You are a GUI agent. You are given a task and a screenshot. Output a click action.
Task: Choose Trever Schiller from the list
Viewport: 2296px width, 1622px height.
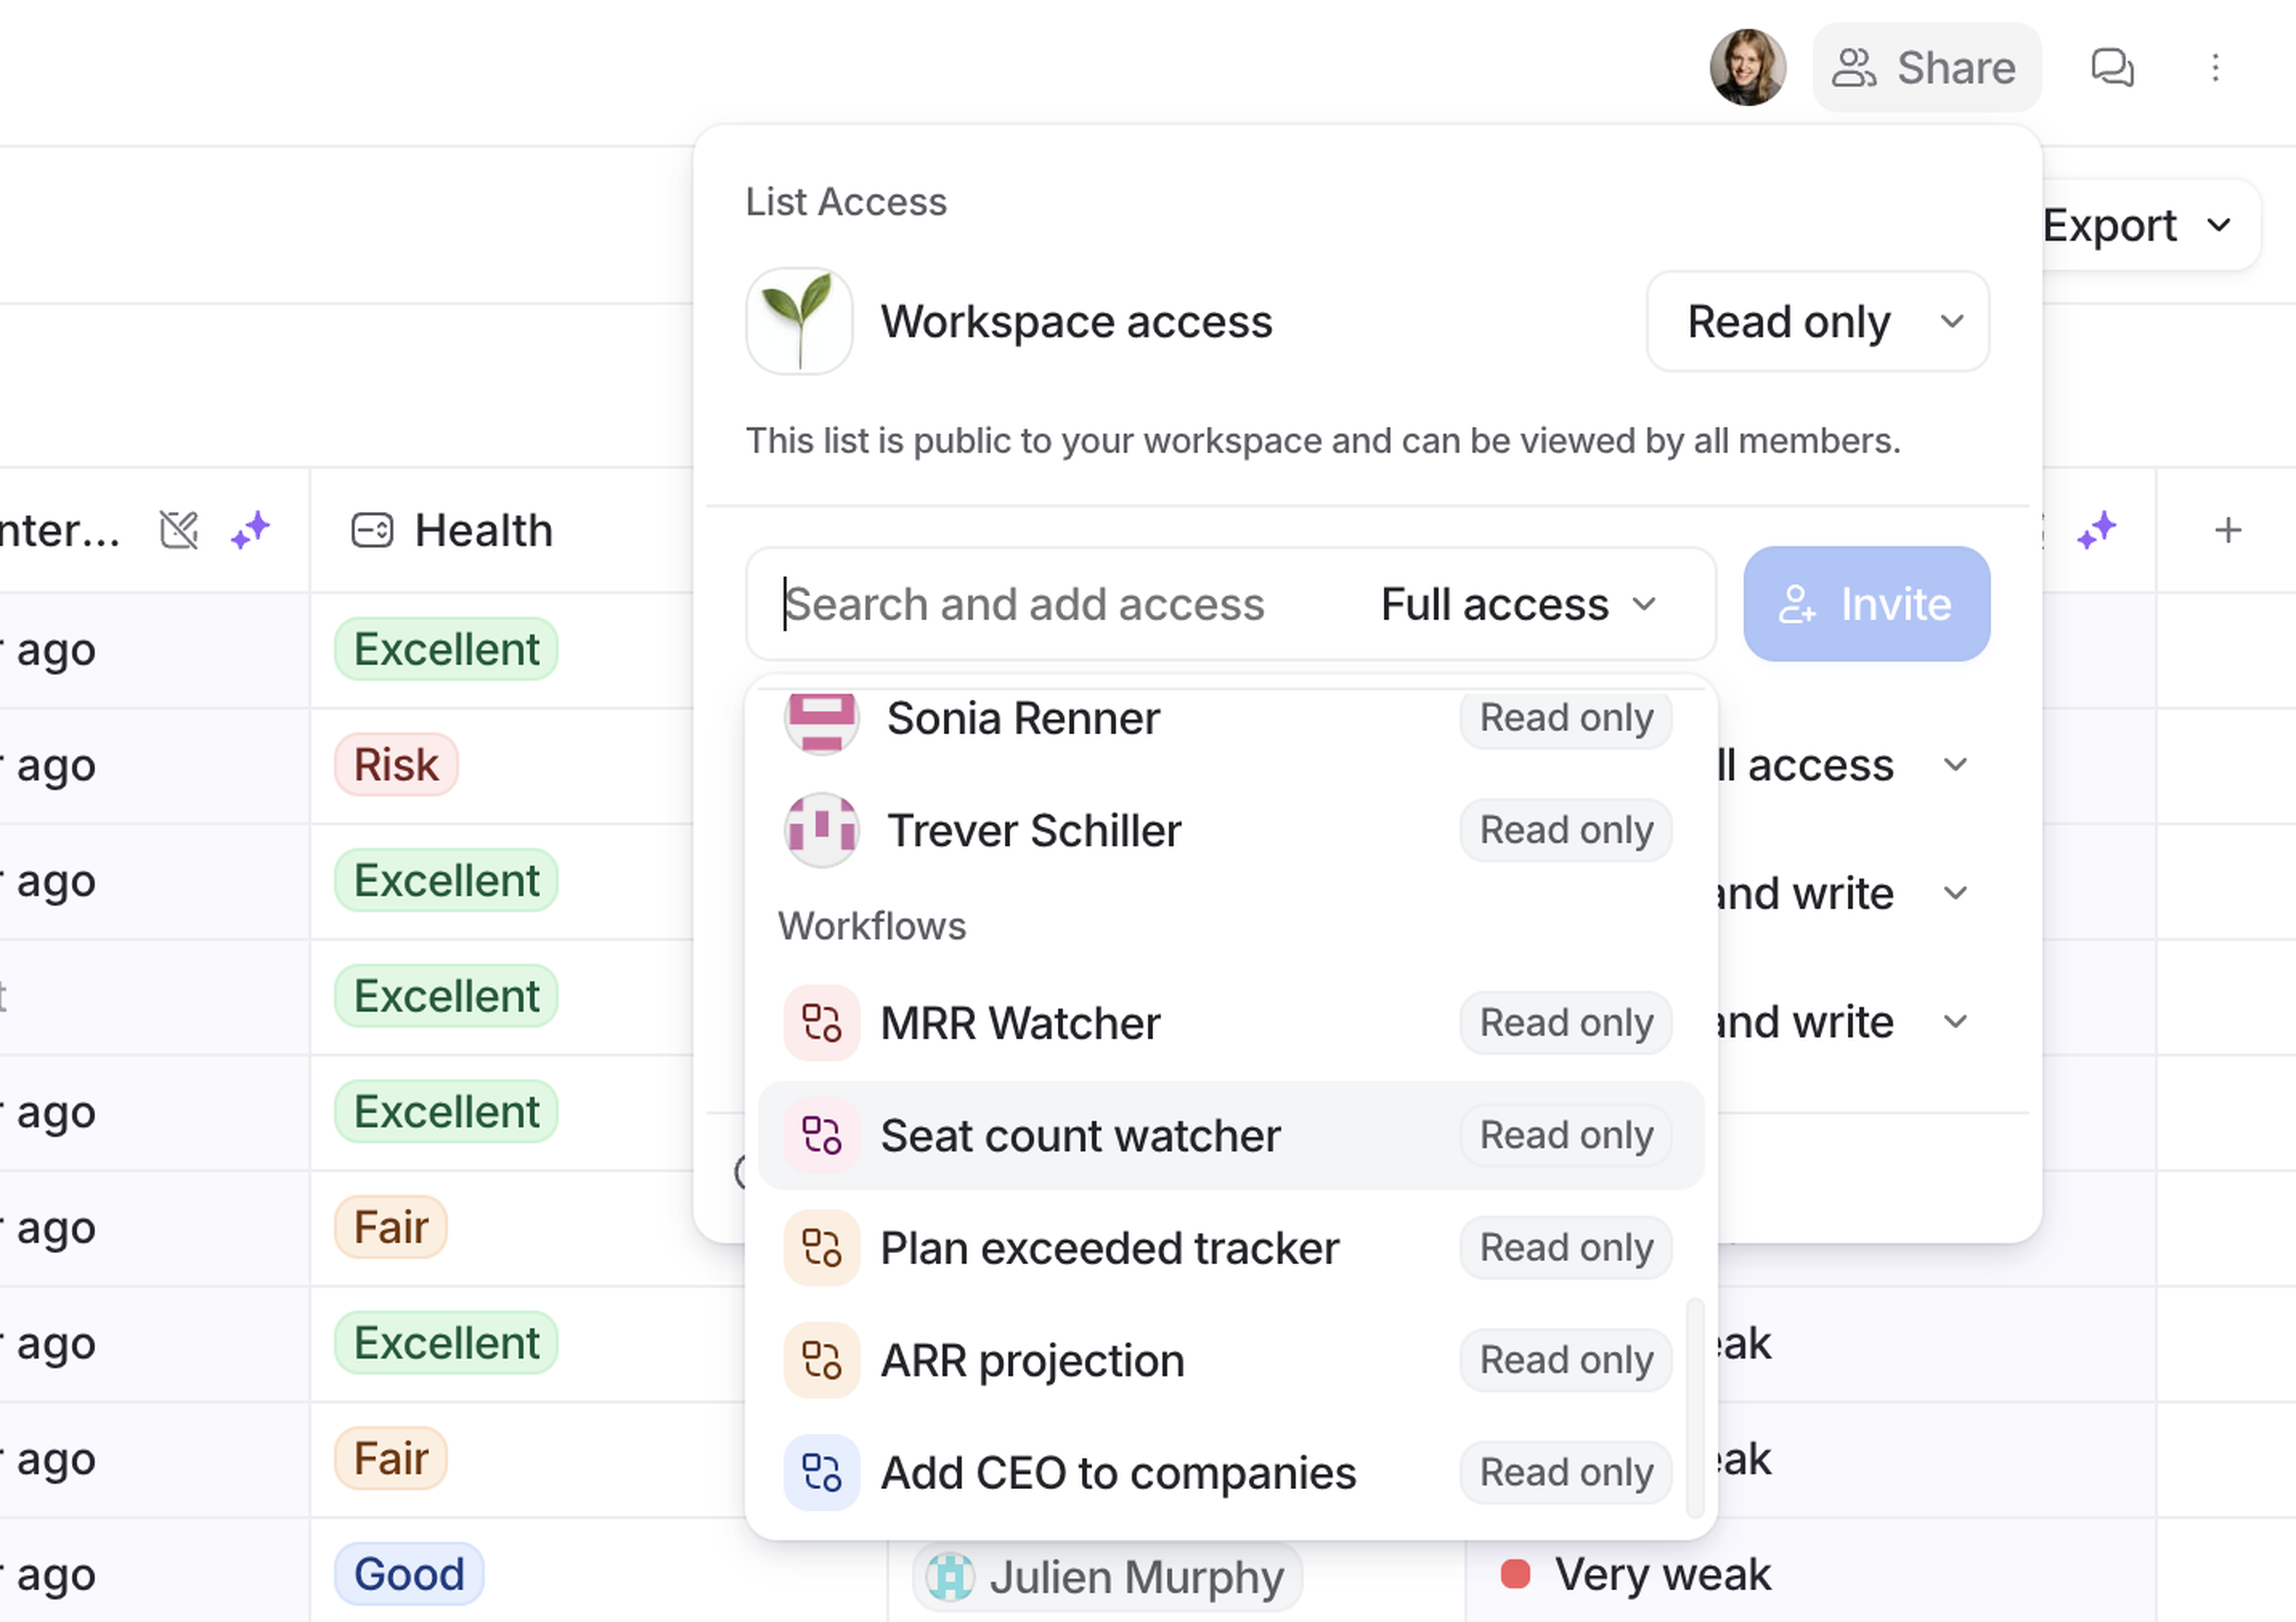tap(1034, 830)
